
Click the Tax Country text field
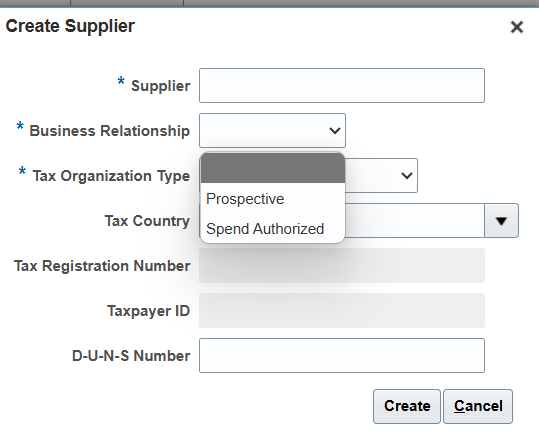pos(415,221)
